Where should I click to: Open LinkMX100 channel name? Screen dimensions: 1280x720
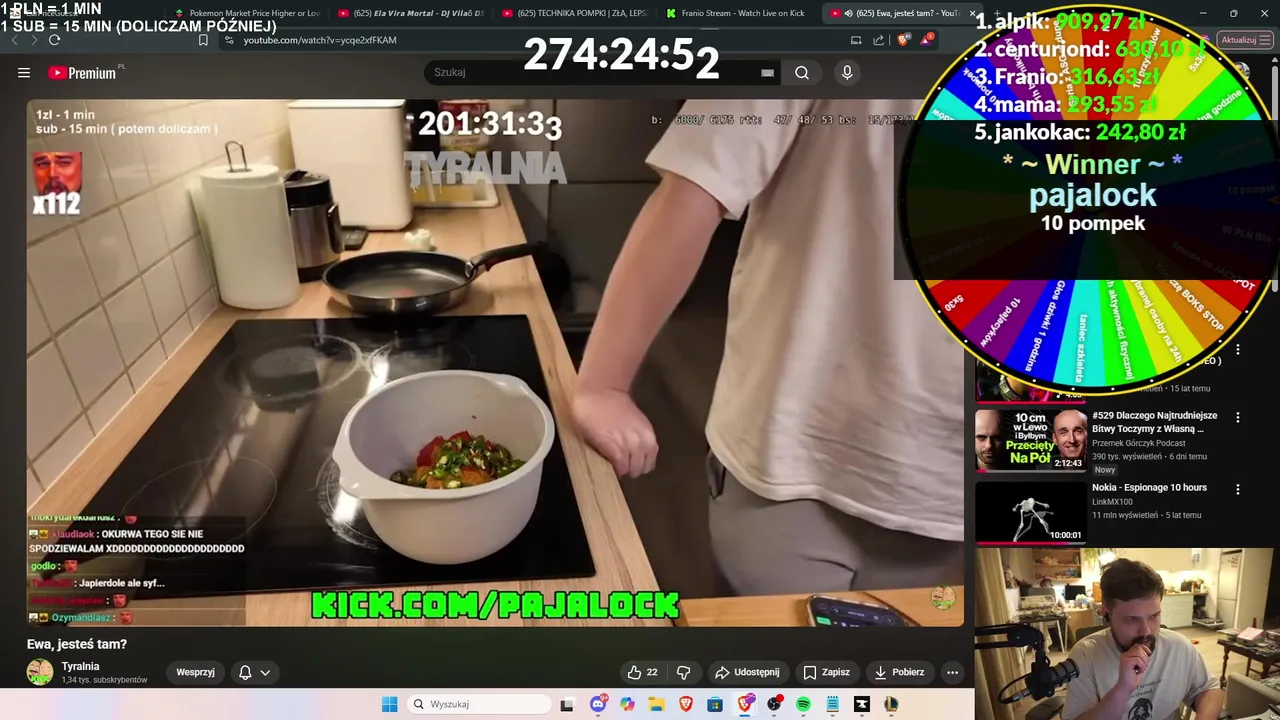click(1112, 502)
